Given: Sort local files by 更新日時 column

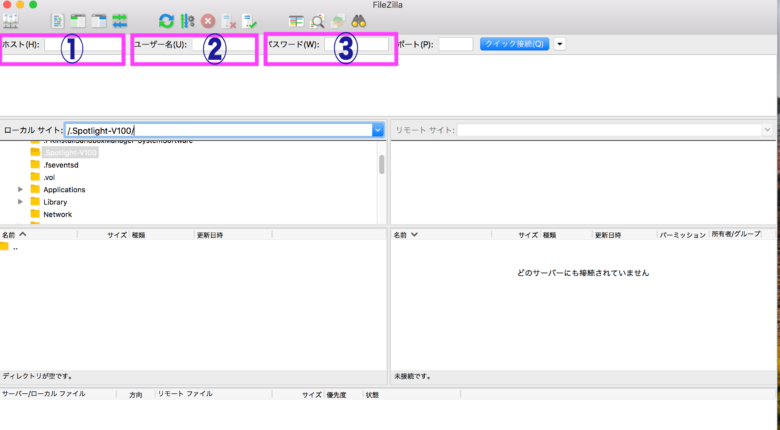Looking at the screenshot, I should pyautogui.click(x=233, y=234).
